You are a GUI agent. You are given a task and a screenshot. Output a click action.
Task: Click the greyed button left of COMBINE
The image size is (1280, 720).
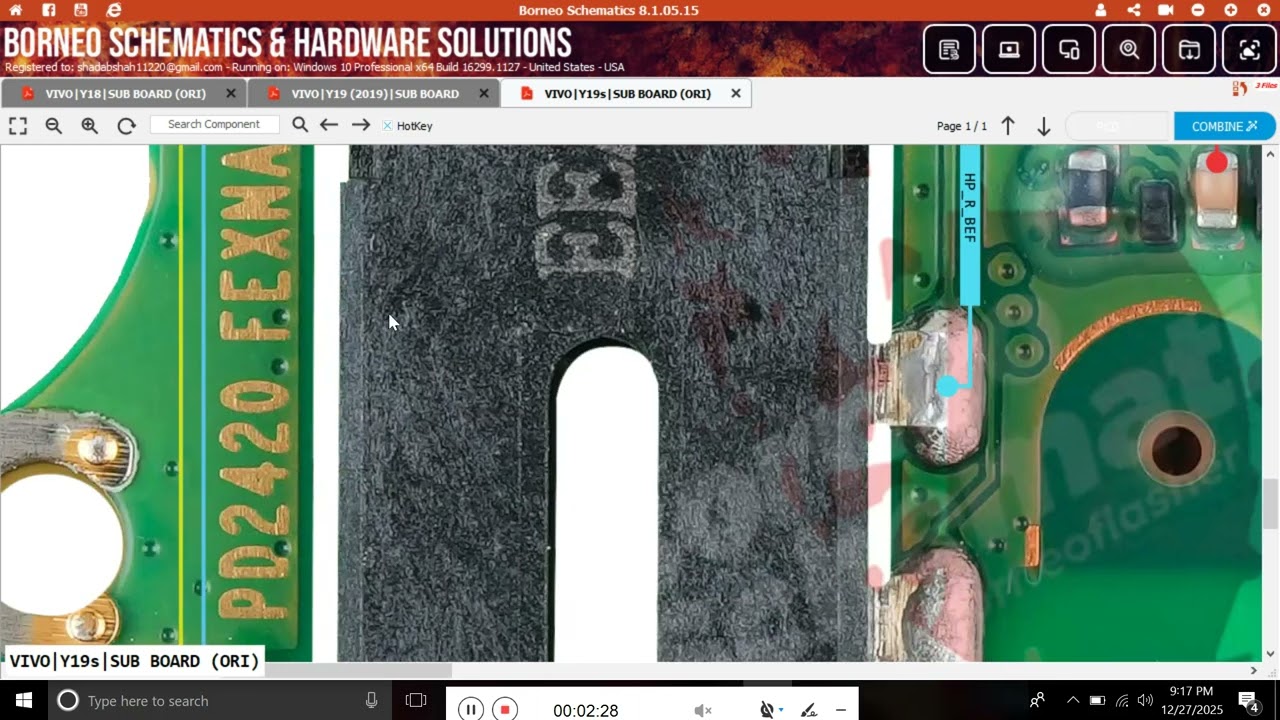point(1117,126)
